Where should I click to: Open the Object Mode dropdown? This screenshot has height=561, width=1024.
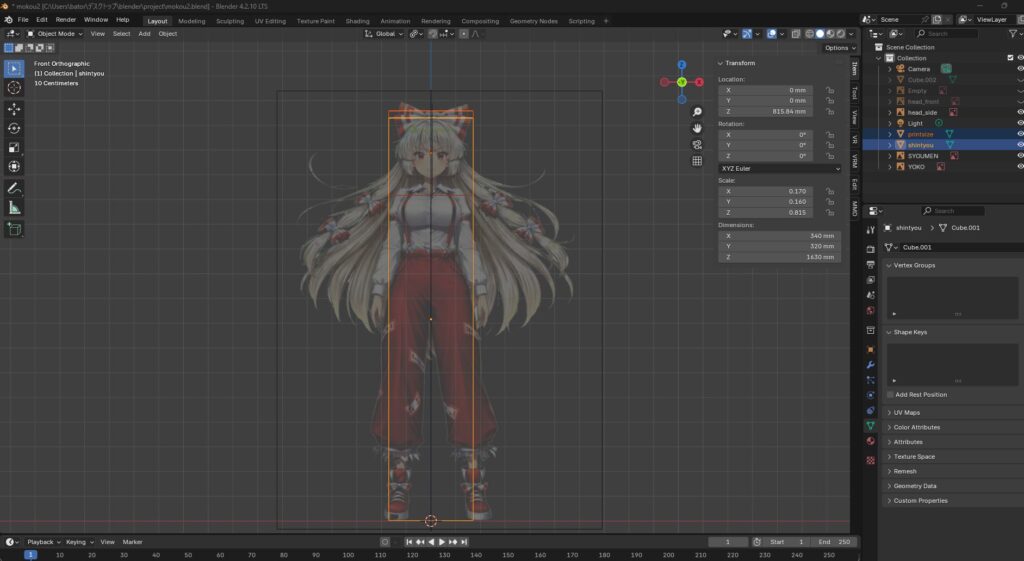coord(57,33)
